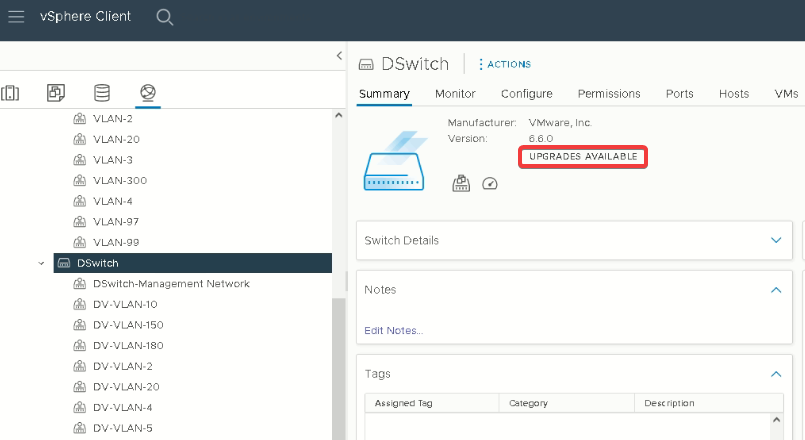This screenshot has width=805, height=440.
Task: Expand the Switch Details panel
Action: point(776,240)
